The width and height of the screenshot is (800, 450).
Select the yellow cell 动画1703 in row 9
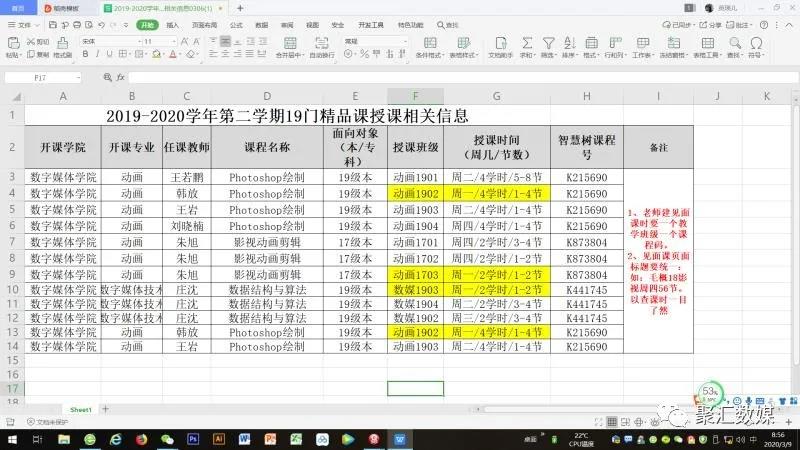[415, 274]
